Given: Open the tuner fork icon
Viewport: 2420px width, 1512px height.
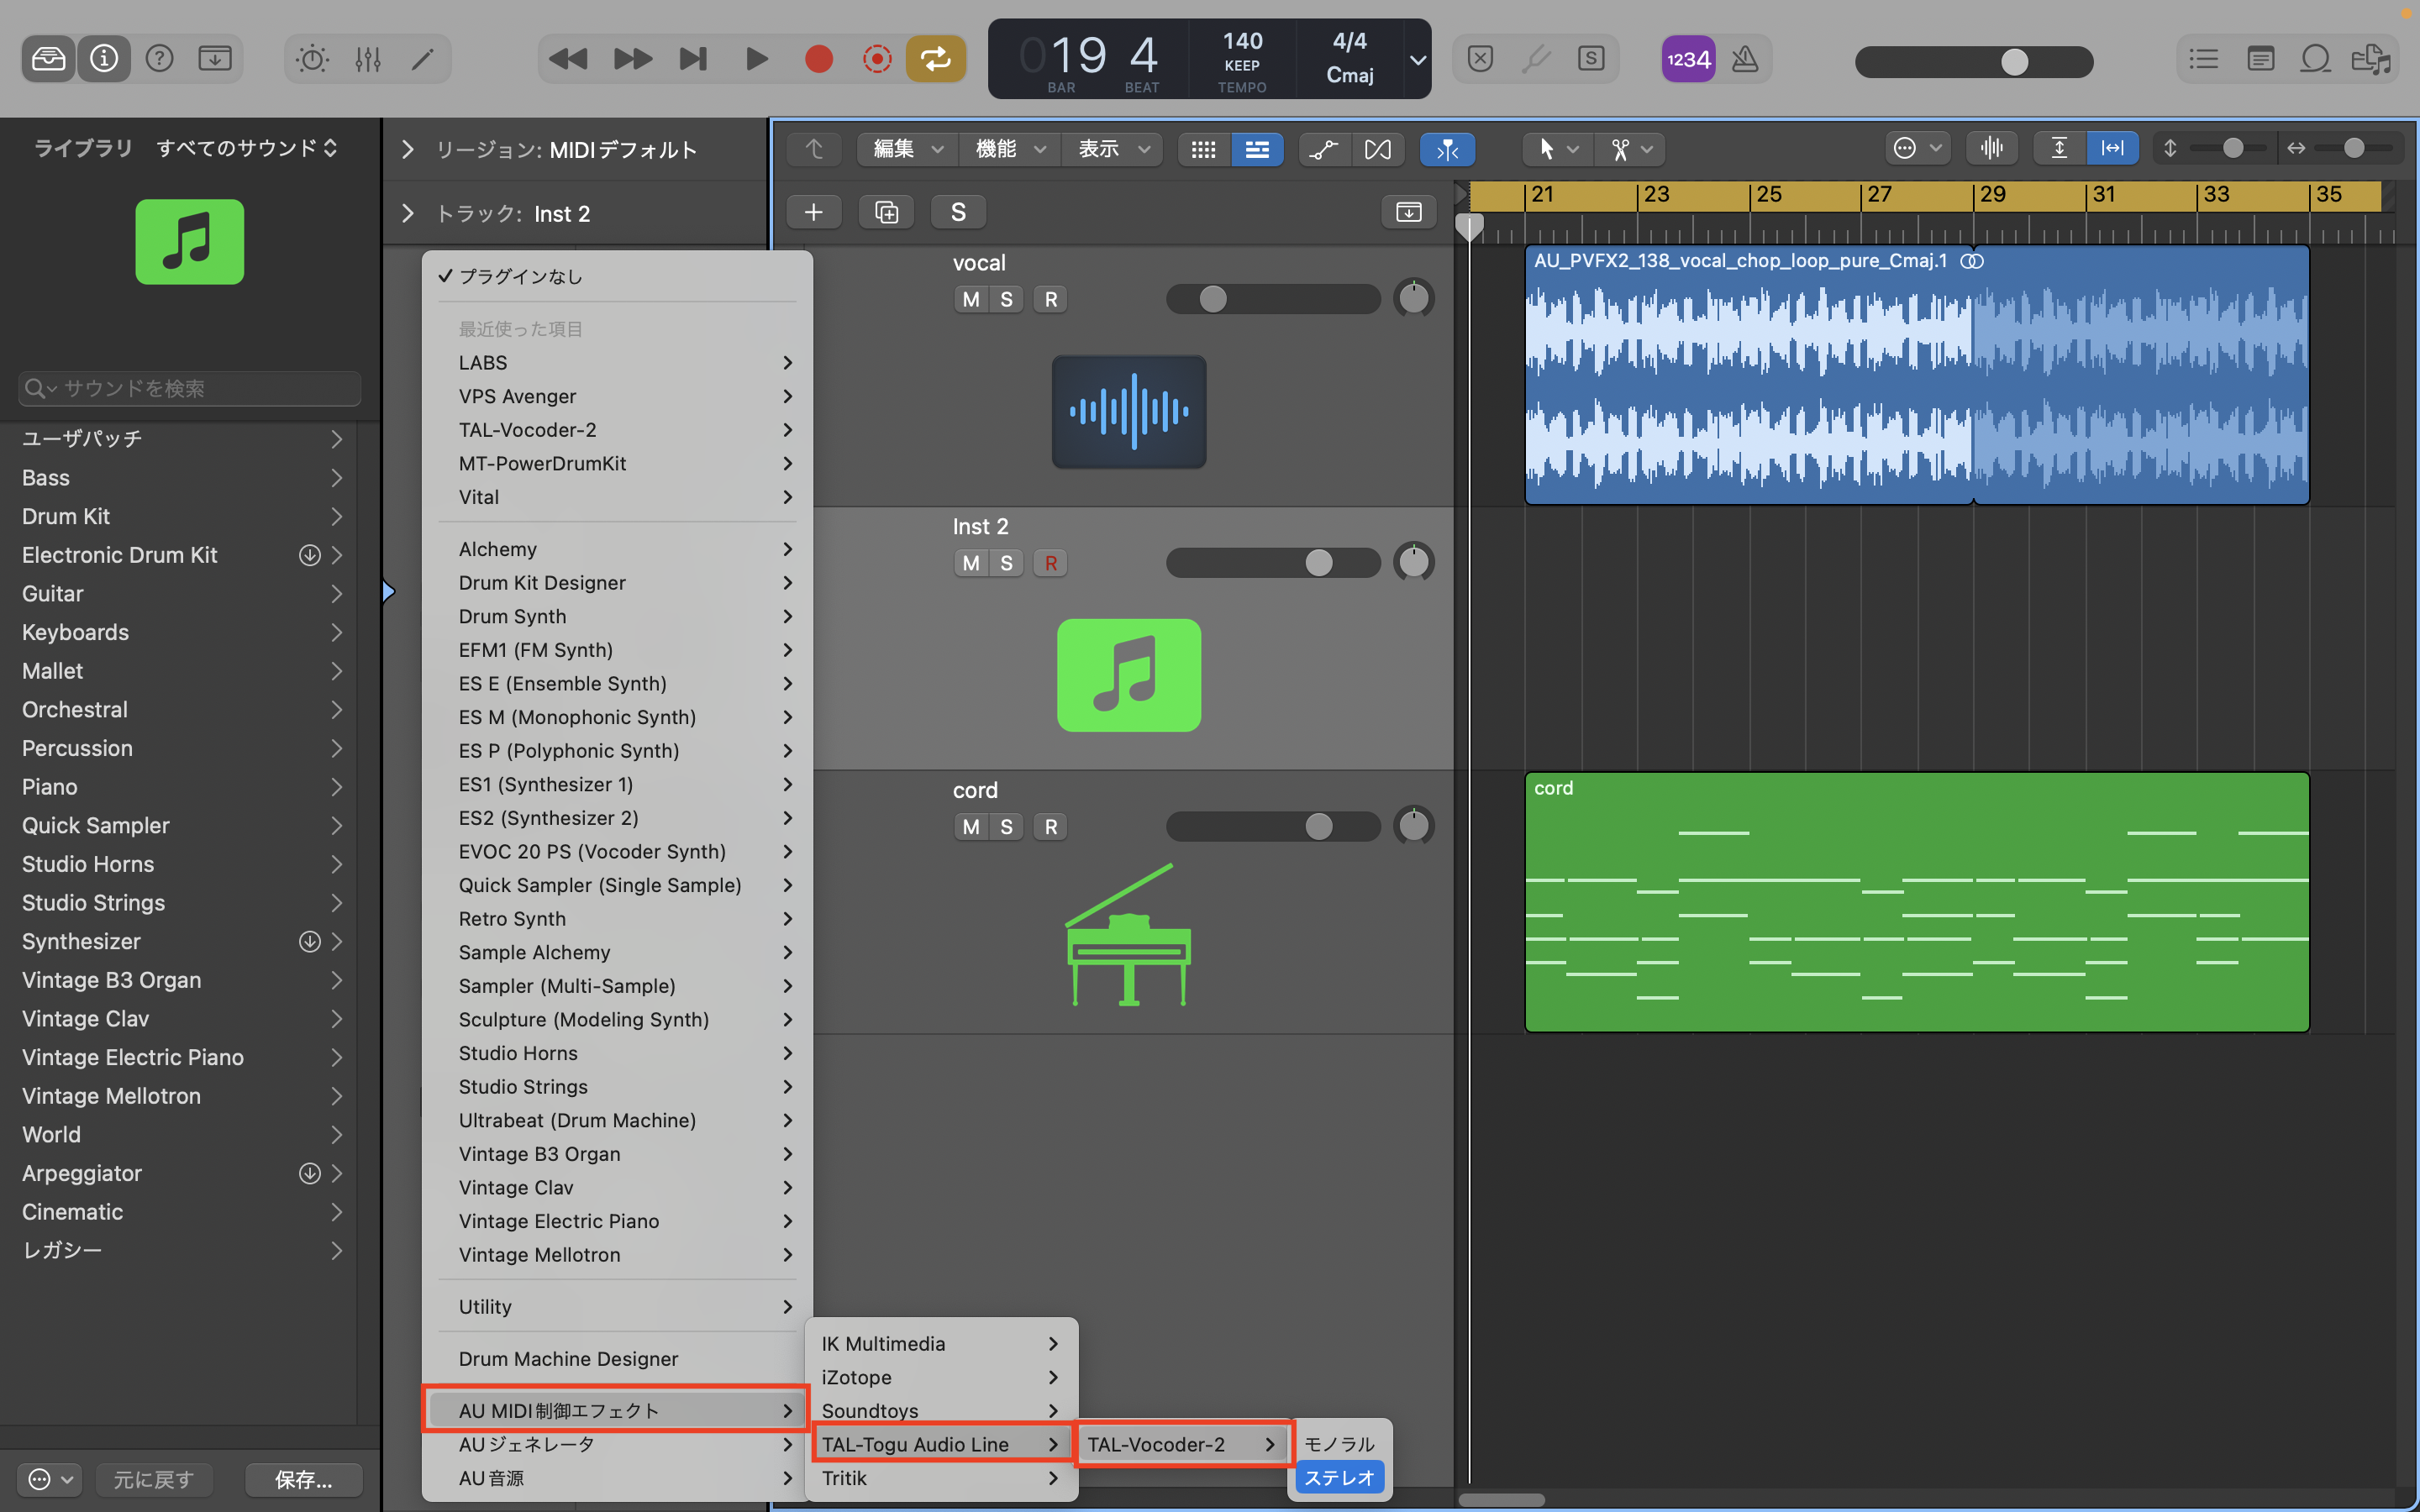Looking at the screenshot, I should pyautogui.click(x=1536, y=59).
